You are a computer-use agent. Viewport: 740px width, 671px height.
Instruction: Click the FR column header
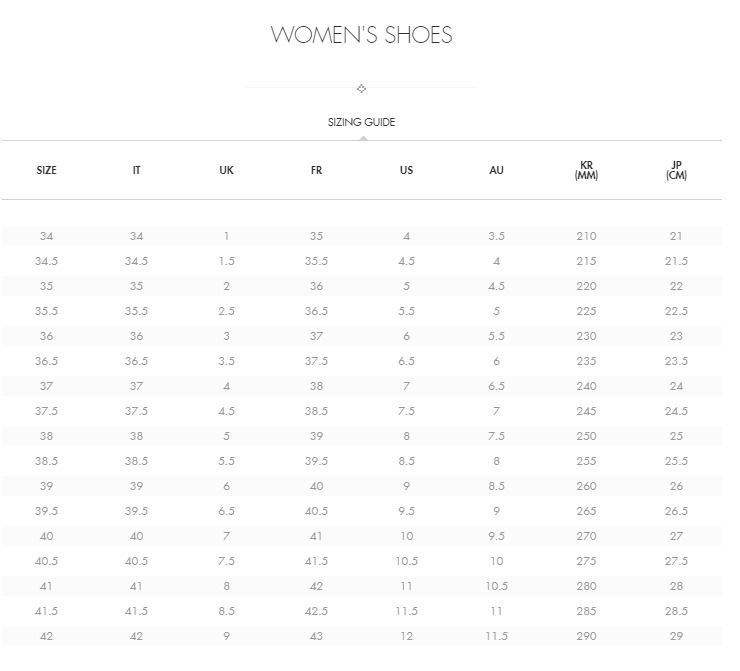(316, 170)
